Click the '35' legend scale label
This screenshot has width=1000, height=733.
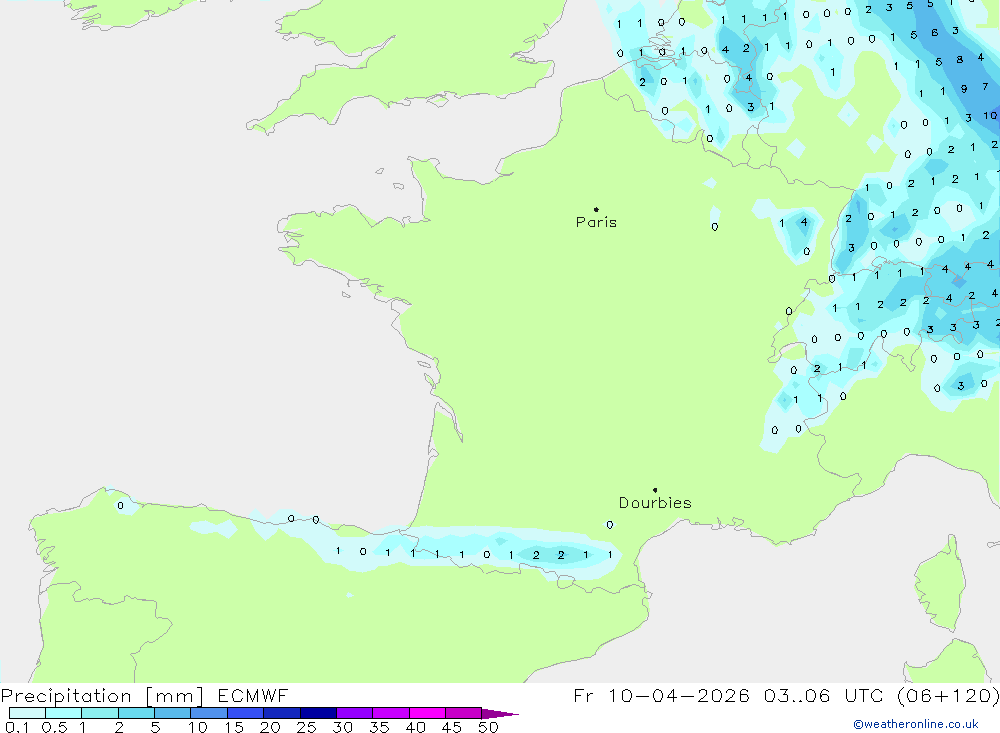pos(379,727)
